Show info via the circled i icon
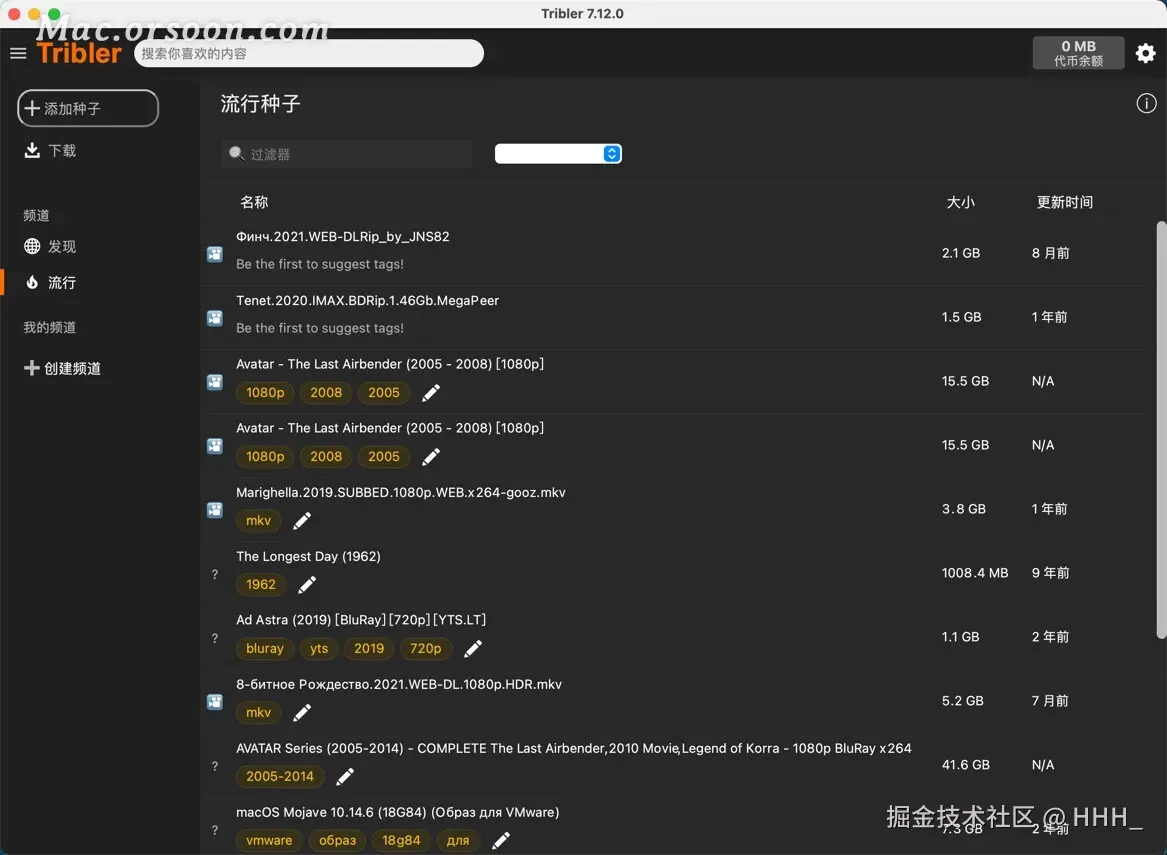1167x855 pixels. (1146, 103)
